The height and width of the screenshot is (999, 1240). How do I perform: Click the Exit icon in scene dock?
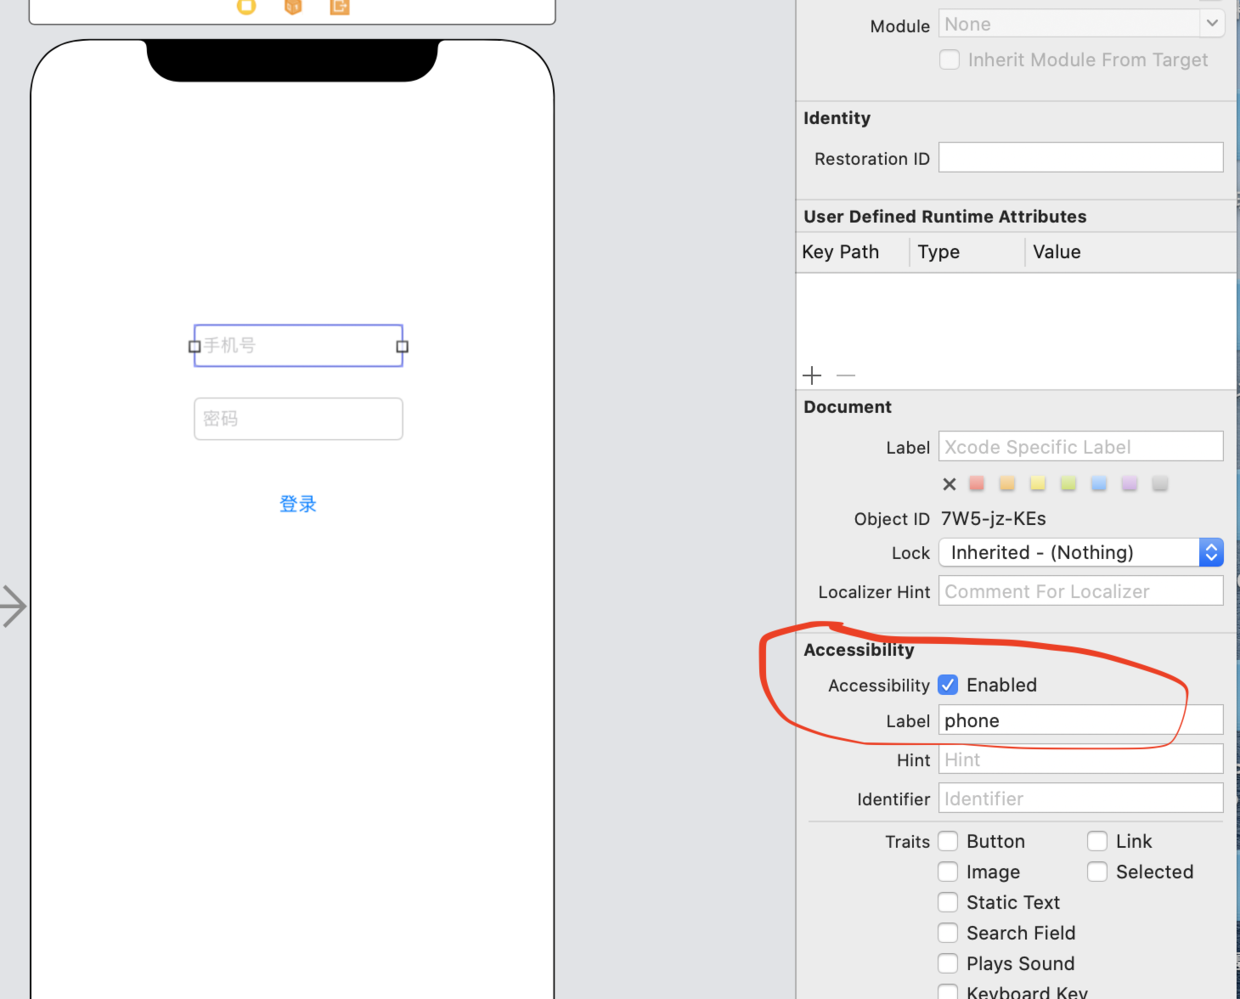tap(340, 6)
